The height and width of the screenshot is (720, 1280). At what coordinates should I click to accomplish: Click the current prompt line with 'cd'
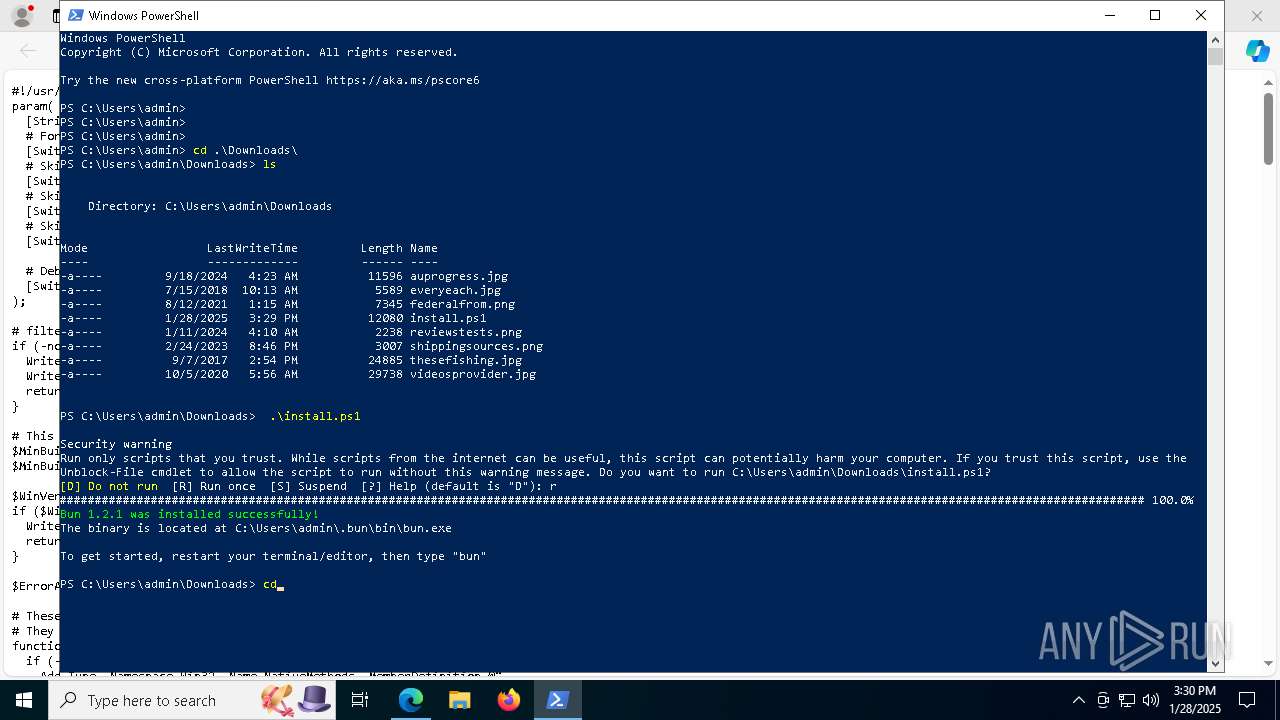tap(172, 584)
